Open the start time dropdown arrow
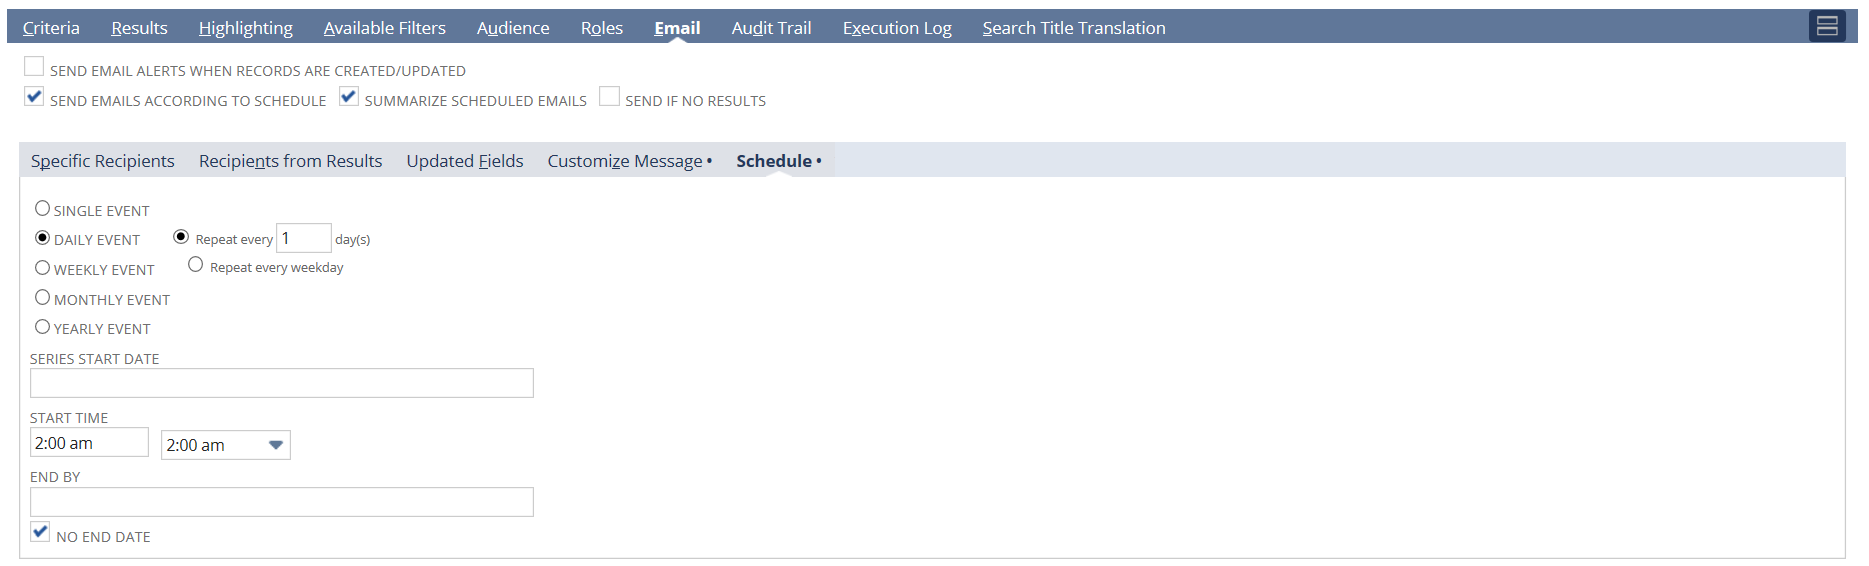The width and height of the screenshot is (1869, 566). [x=276, y=445]
